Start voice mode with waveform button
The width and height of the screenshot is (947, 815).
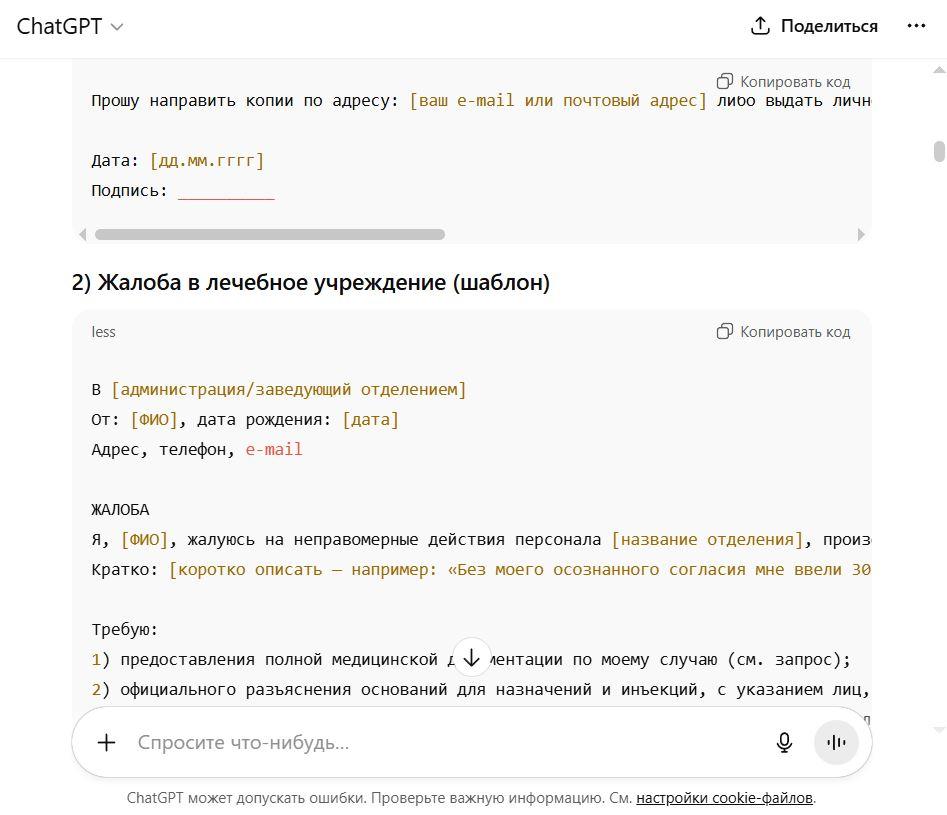pos(836,743)
